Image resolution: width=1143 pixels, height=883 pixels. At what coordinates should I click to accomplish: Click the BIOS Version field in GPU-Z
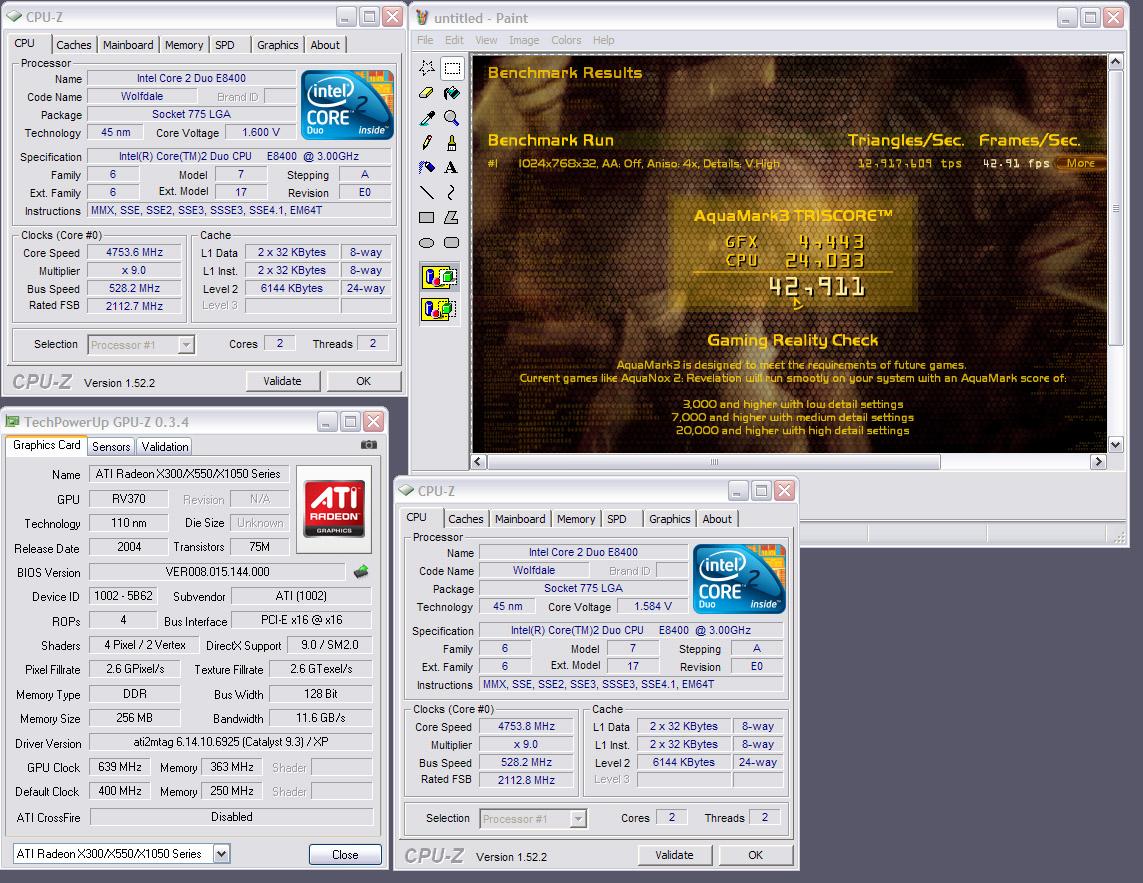tap(217, 572)
